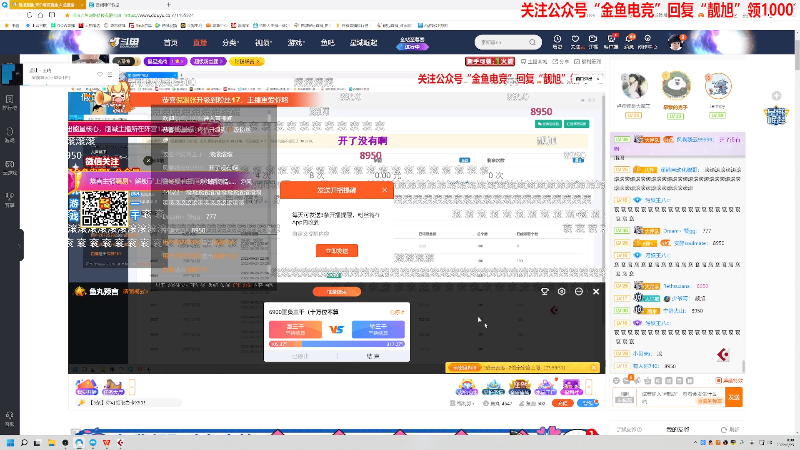Open the 首页 home tab
The height and width of the screenshot is (450, 800).
[170, 43]
